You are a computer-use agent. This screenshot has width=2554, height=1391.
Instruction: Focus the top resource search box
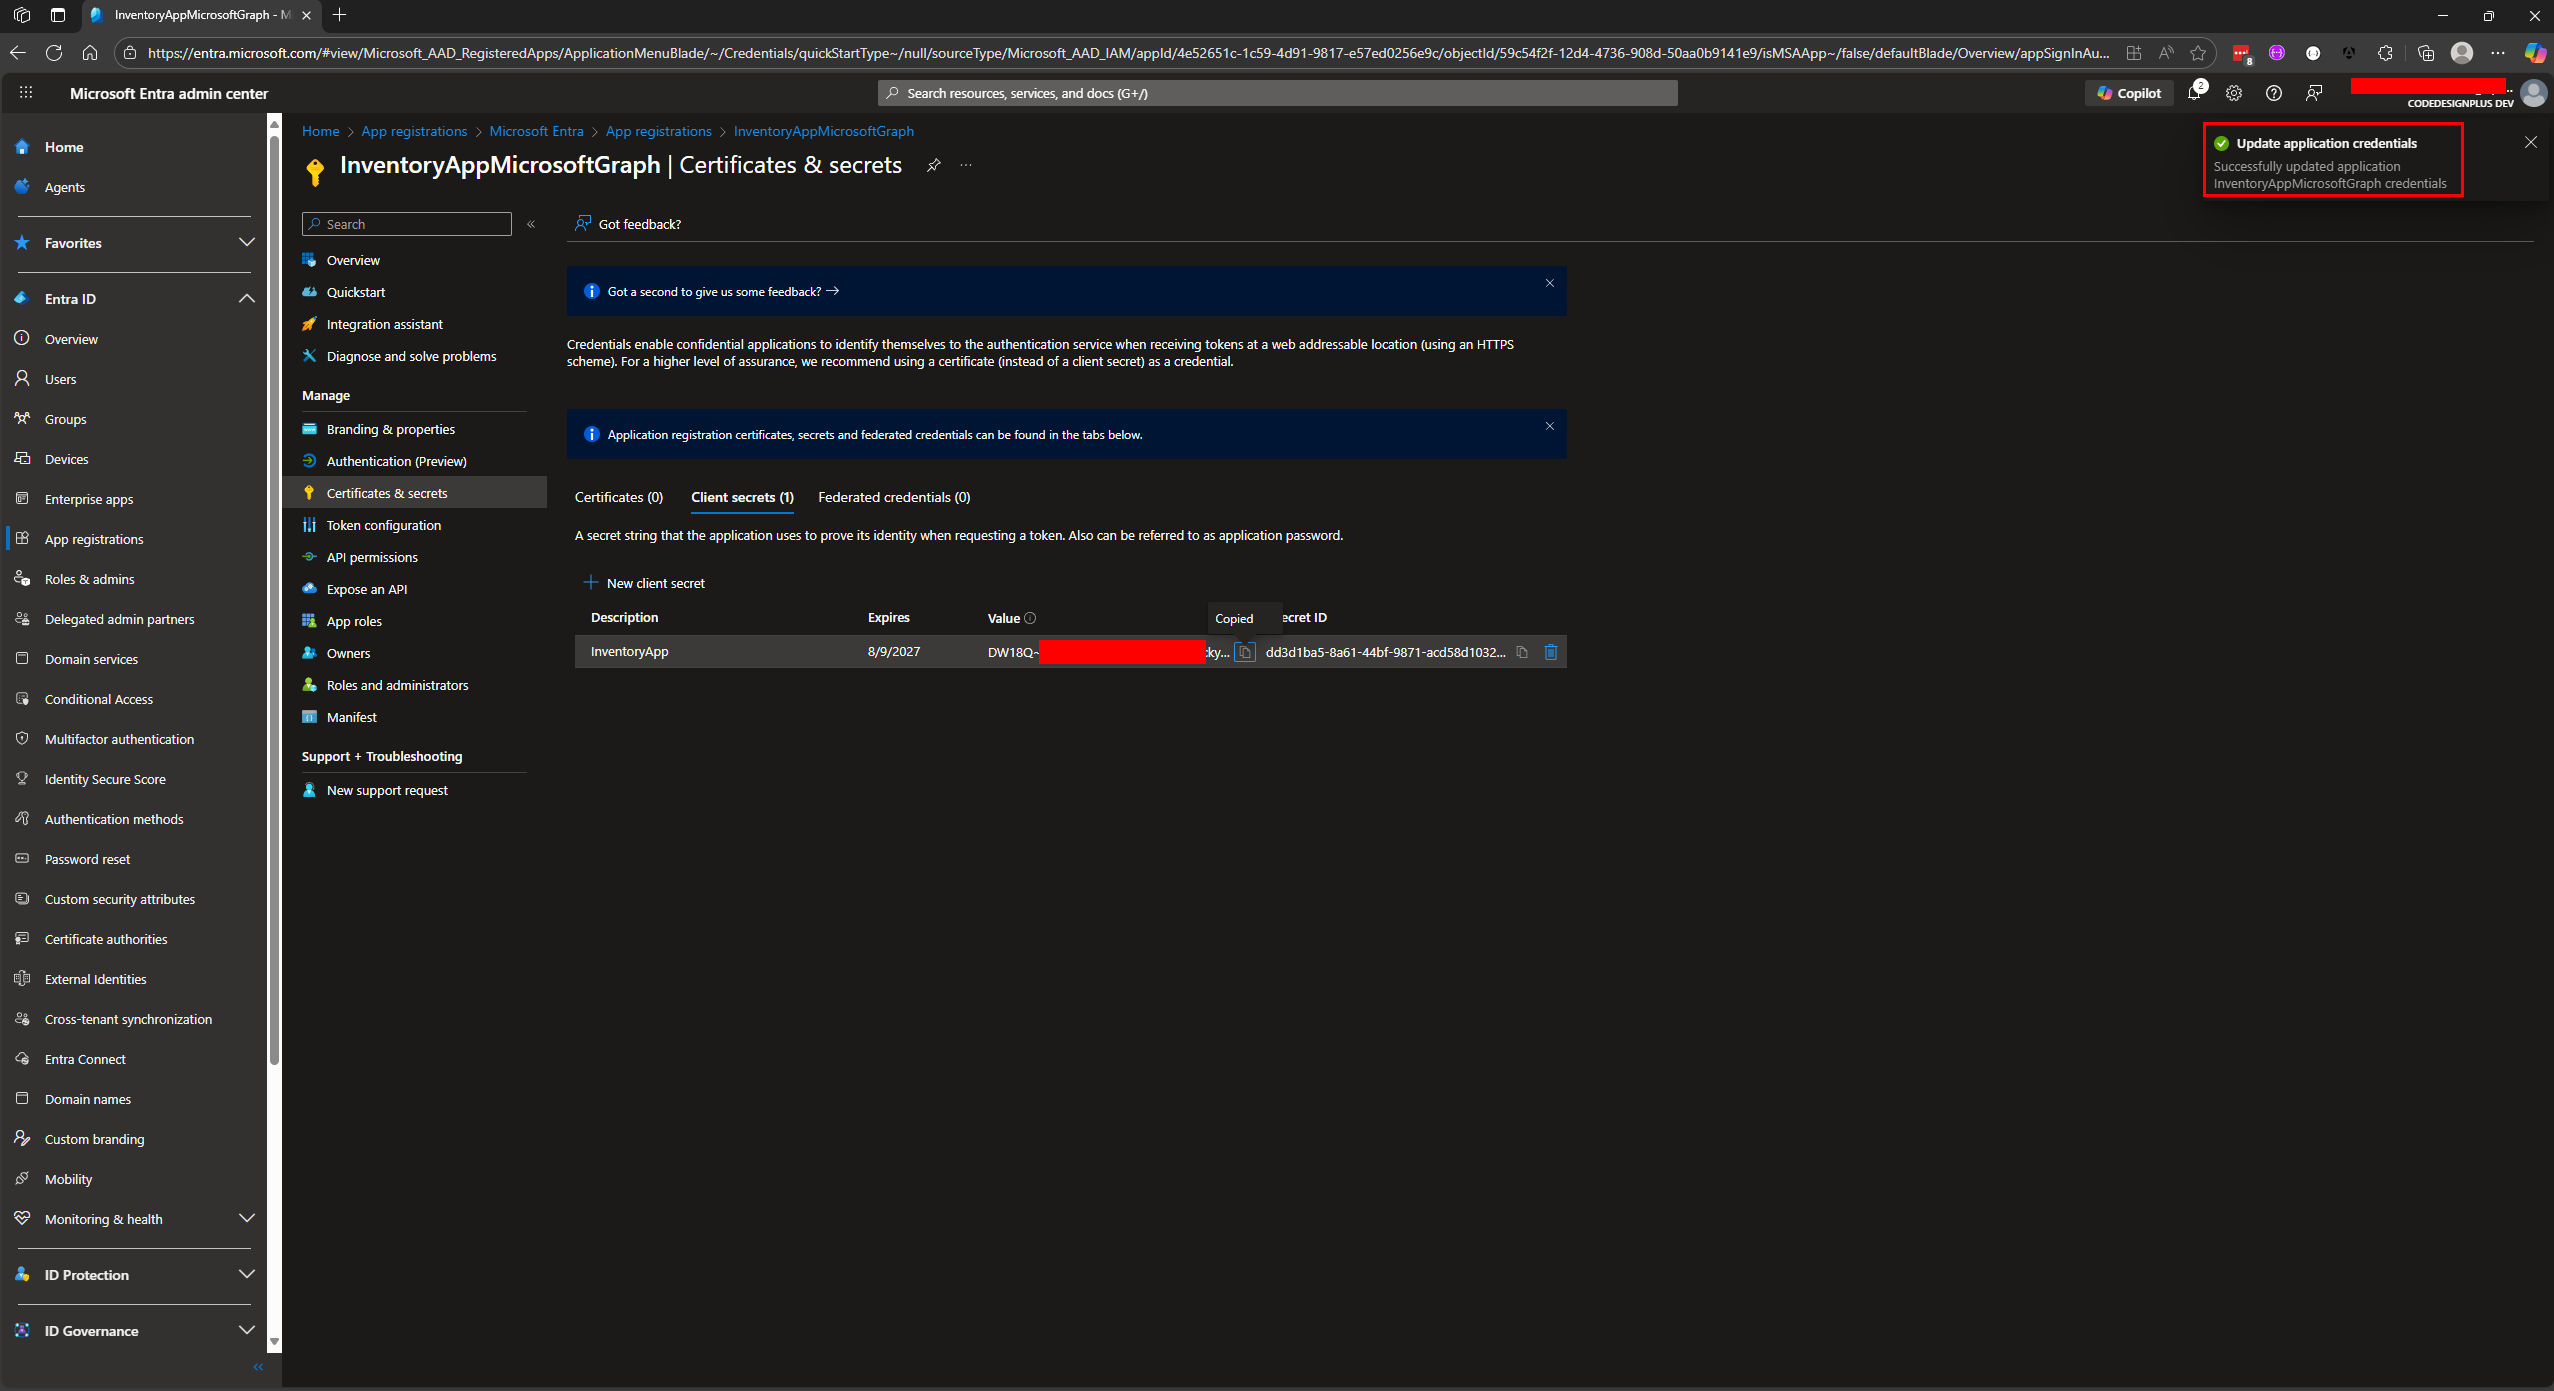1278,93
